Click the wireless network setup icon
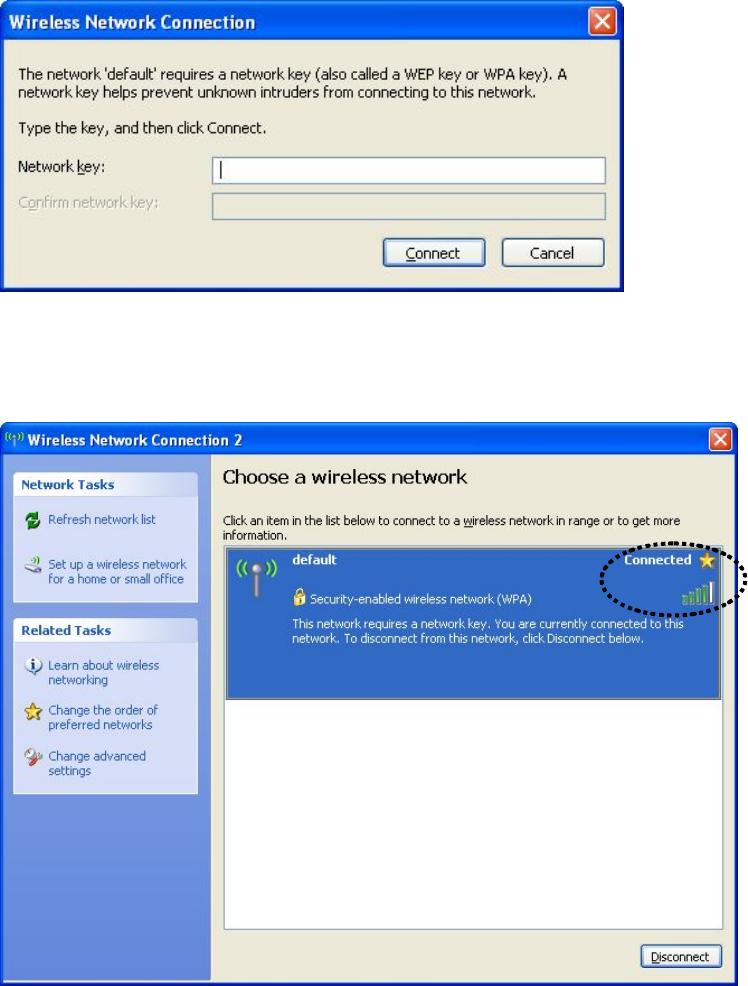Screen dimensions: 748x986 (33, 565)
